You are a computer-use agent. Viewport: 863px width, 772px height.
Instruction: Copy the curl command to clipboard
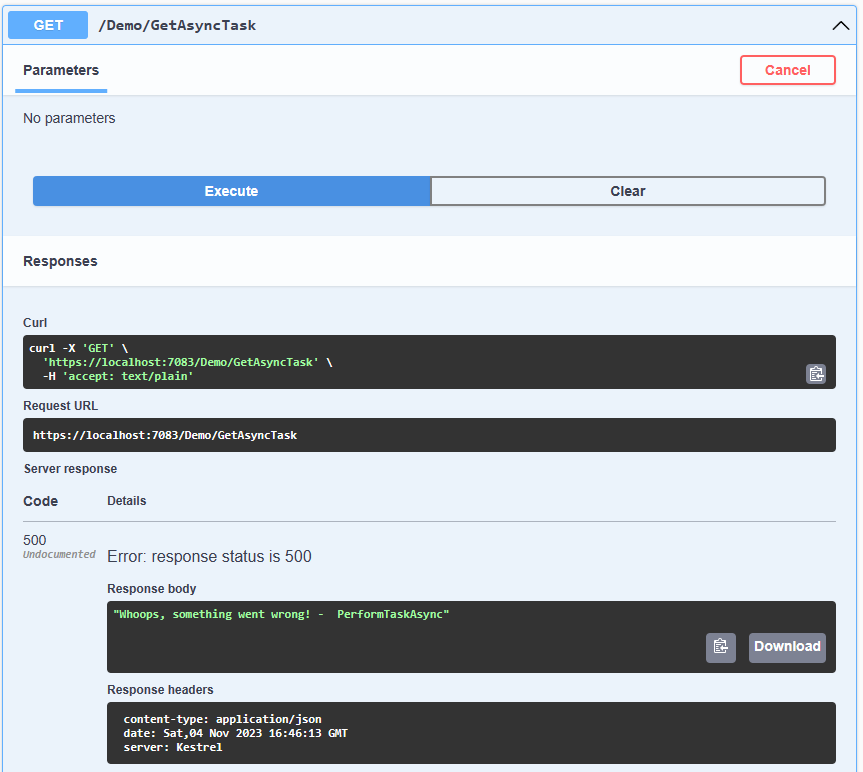[816, 374]
